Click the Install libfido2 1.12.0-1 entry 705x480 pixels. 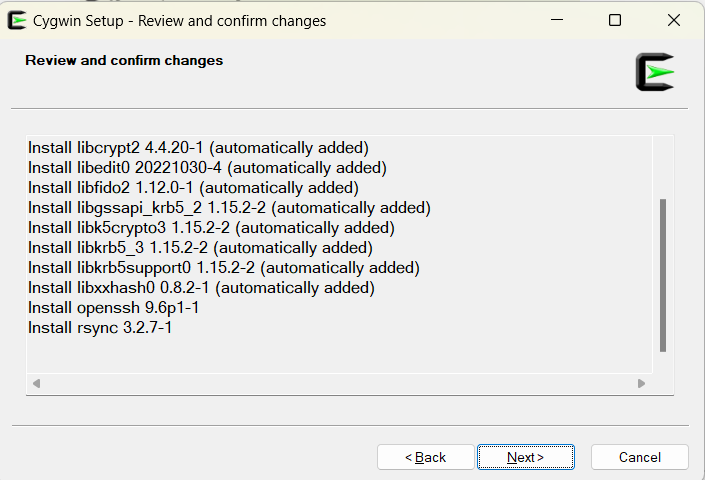point(193,188)
